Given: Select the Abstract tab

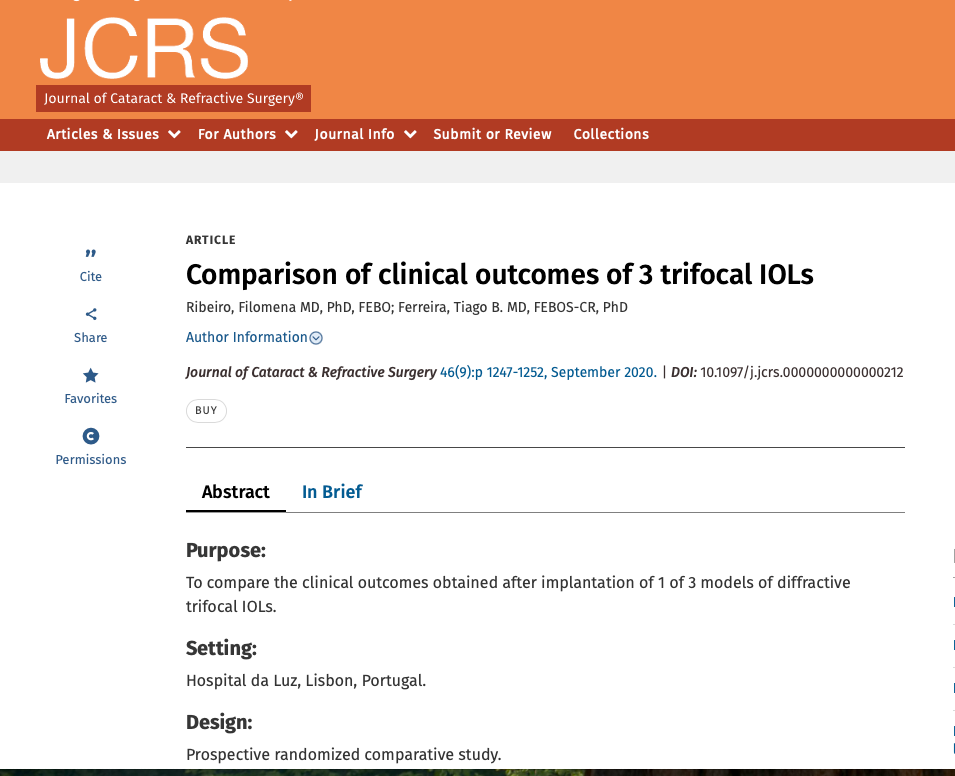Looking at the screenshot, I should tap(236, 492).
